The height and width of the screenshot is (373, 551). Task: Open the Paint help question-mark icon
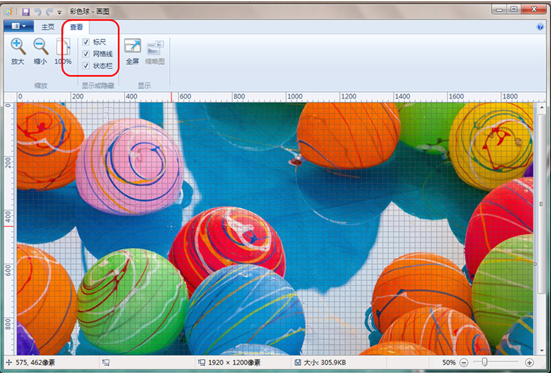pyautogui.click(x=540, y=27)
